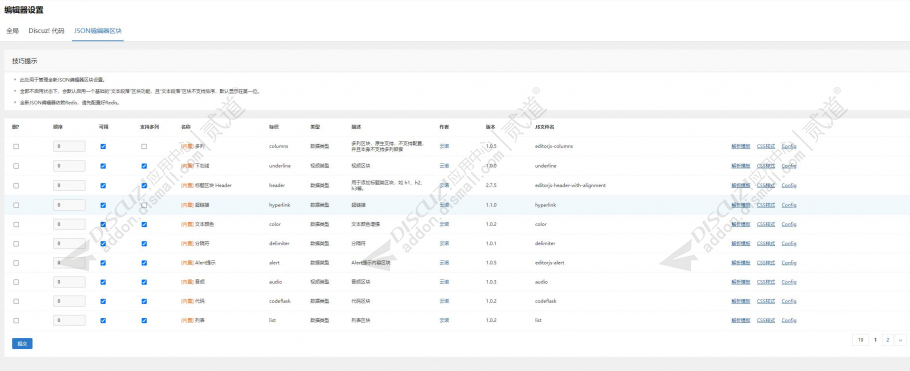Open the 全局 tab

[x=13, y=31]
